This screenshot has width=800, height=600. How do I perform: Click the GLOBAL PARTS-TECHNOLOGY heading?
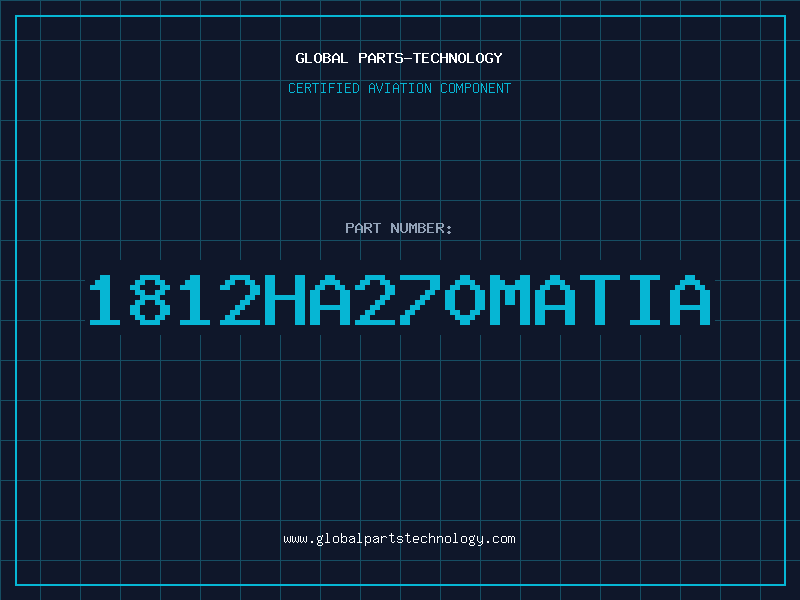click(399, 58)
